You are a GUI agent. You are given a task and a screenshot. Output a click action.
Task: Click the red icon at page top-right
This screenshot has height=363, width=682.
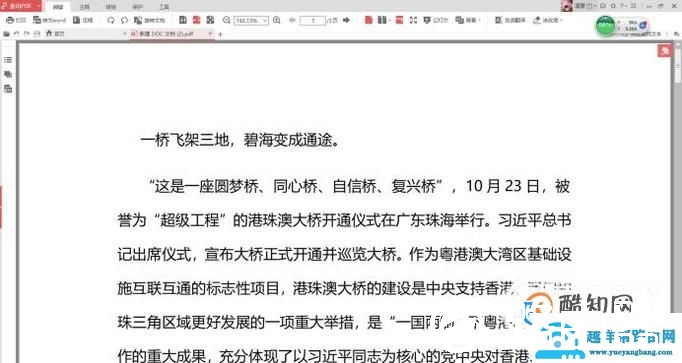[x=664, y=51]
